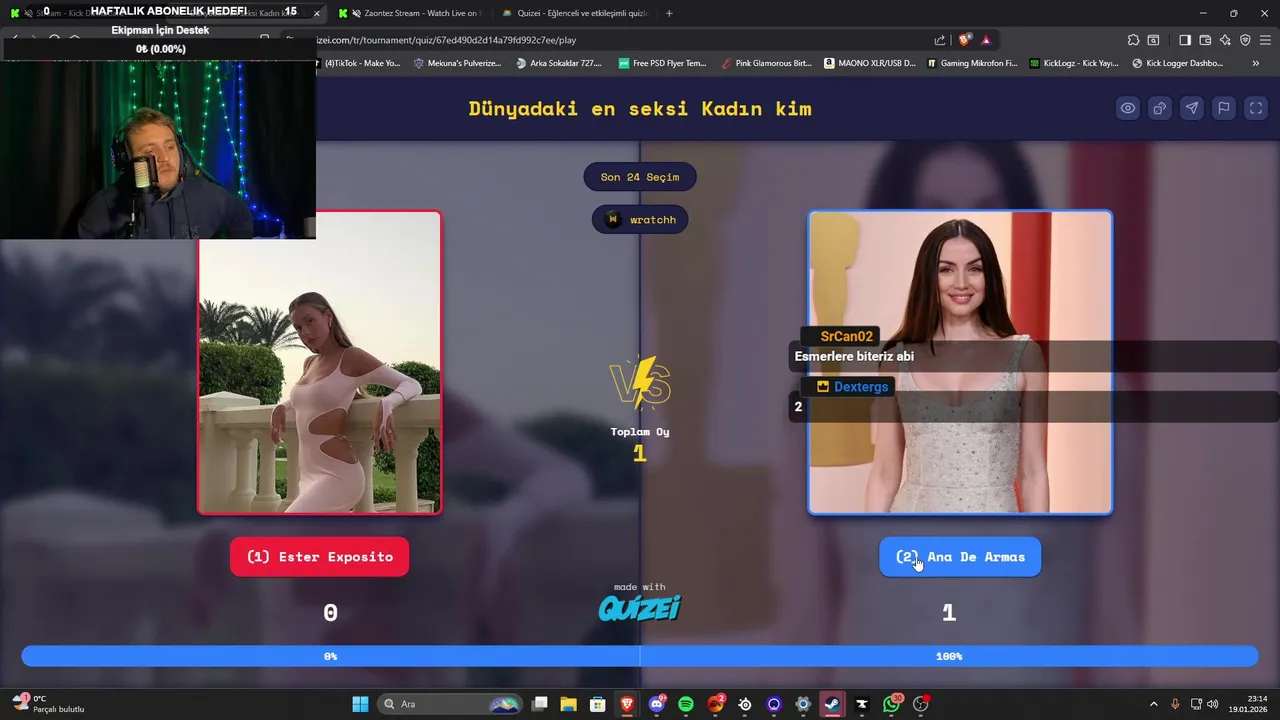Open the browser extensions puzzle icon
This screenshot has width=1280, height=720.
[x=1133, y=40]
